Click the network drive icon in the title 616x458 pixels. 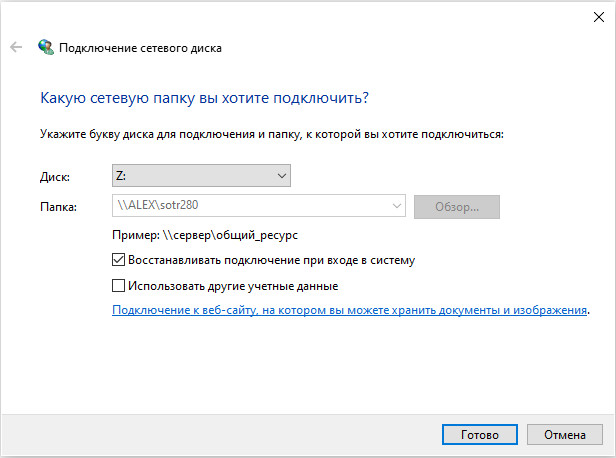46,47
